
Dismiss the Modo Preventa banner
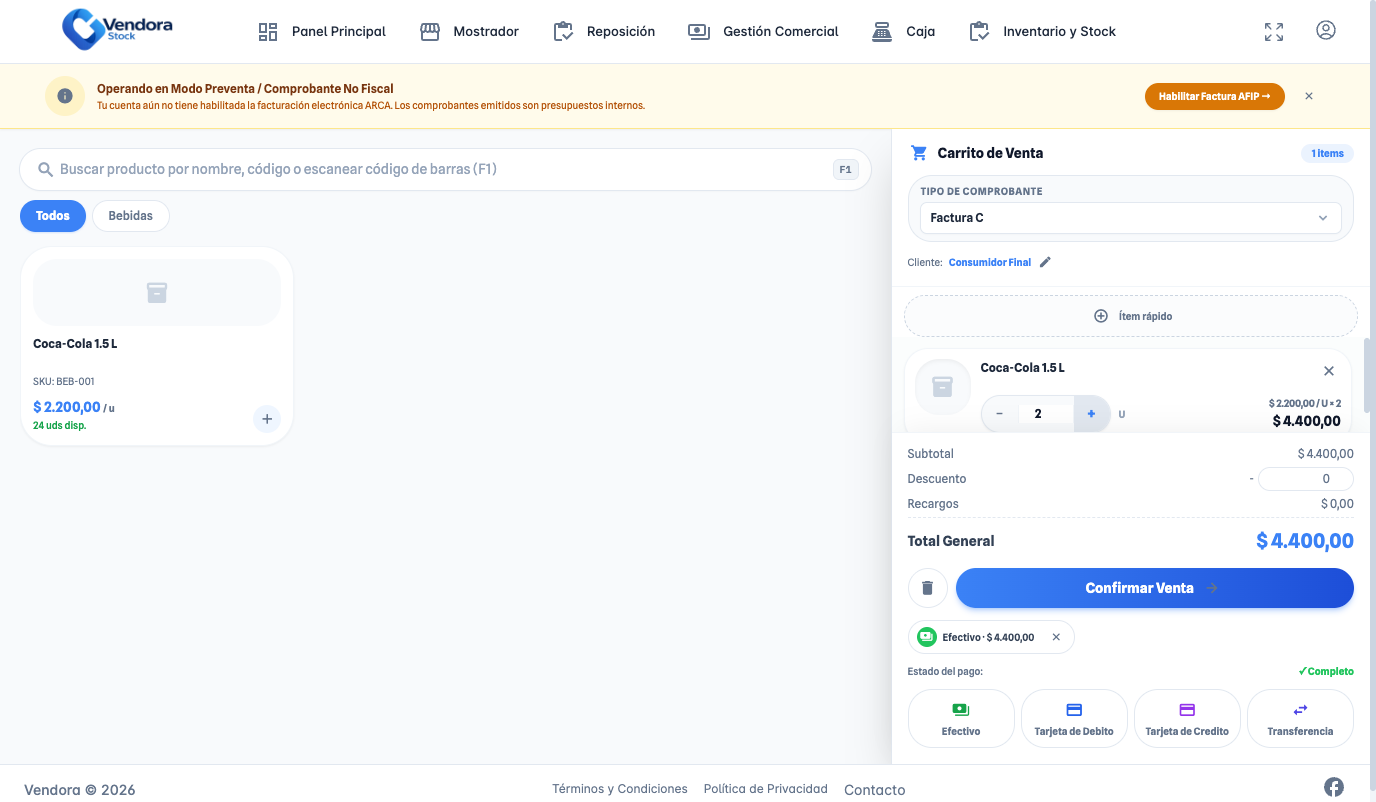tap(1309, 96)
